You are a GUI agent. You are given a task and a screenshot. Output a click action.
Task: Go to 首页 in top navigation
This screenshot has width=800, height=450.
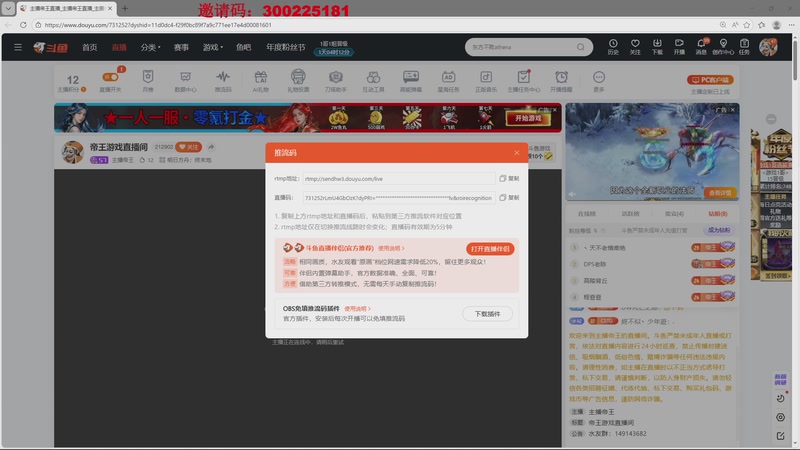click(x=90, y=47)
